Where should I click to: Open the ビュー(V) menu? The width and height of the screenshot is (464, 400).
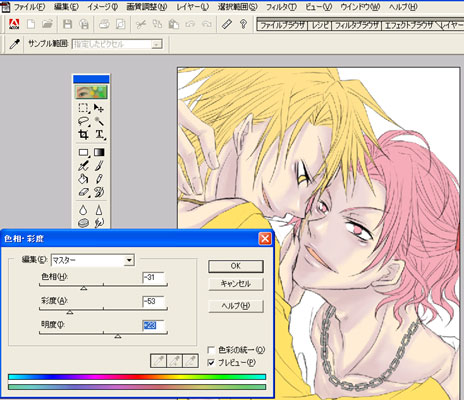319,6
